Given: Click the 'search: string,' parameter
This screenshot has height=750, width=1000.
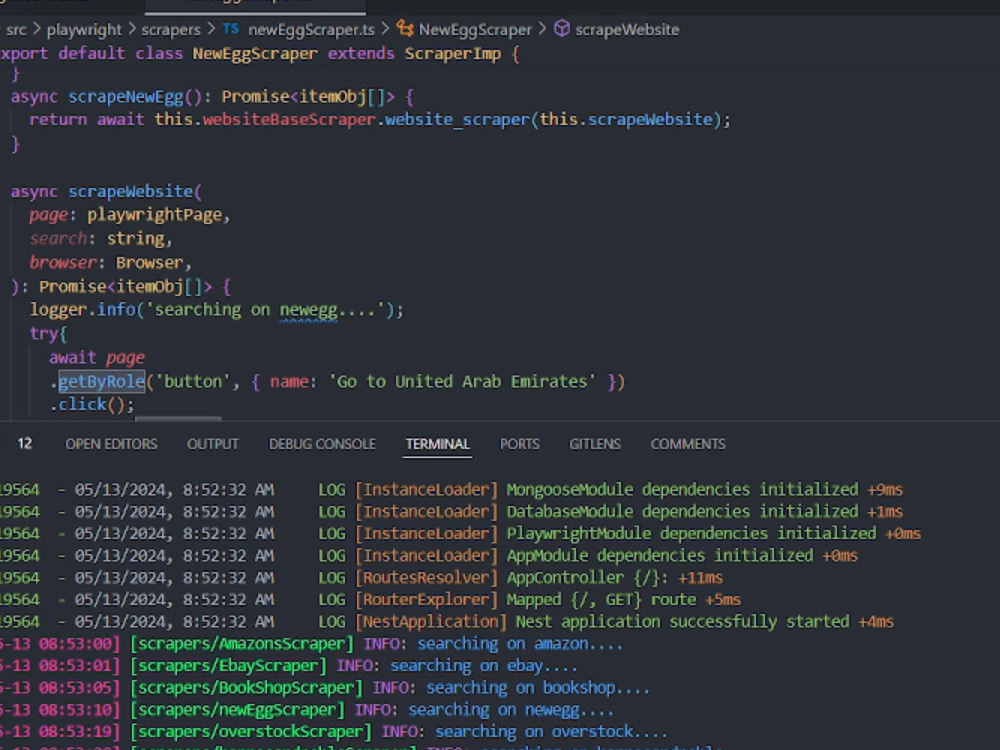Looking at the screenshot, I should 101,239.
